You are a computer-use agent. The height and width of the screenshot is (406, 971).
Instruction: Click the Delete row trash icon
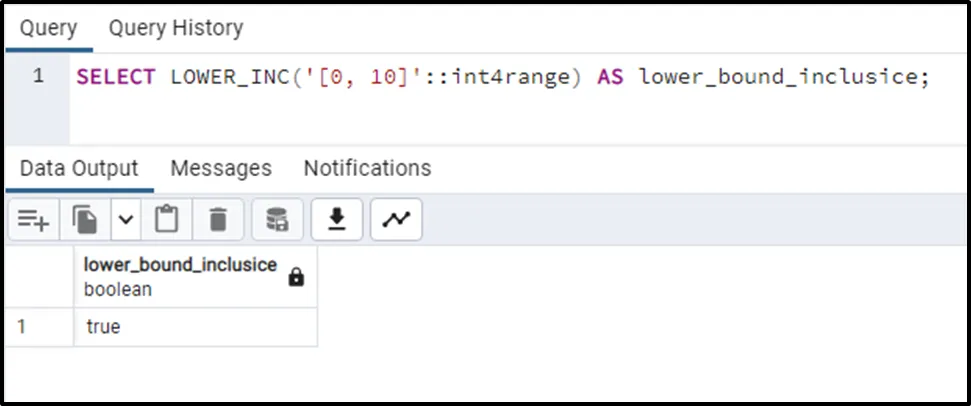point(218,220)
